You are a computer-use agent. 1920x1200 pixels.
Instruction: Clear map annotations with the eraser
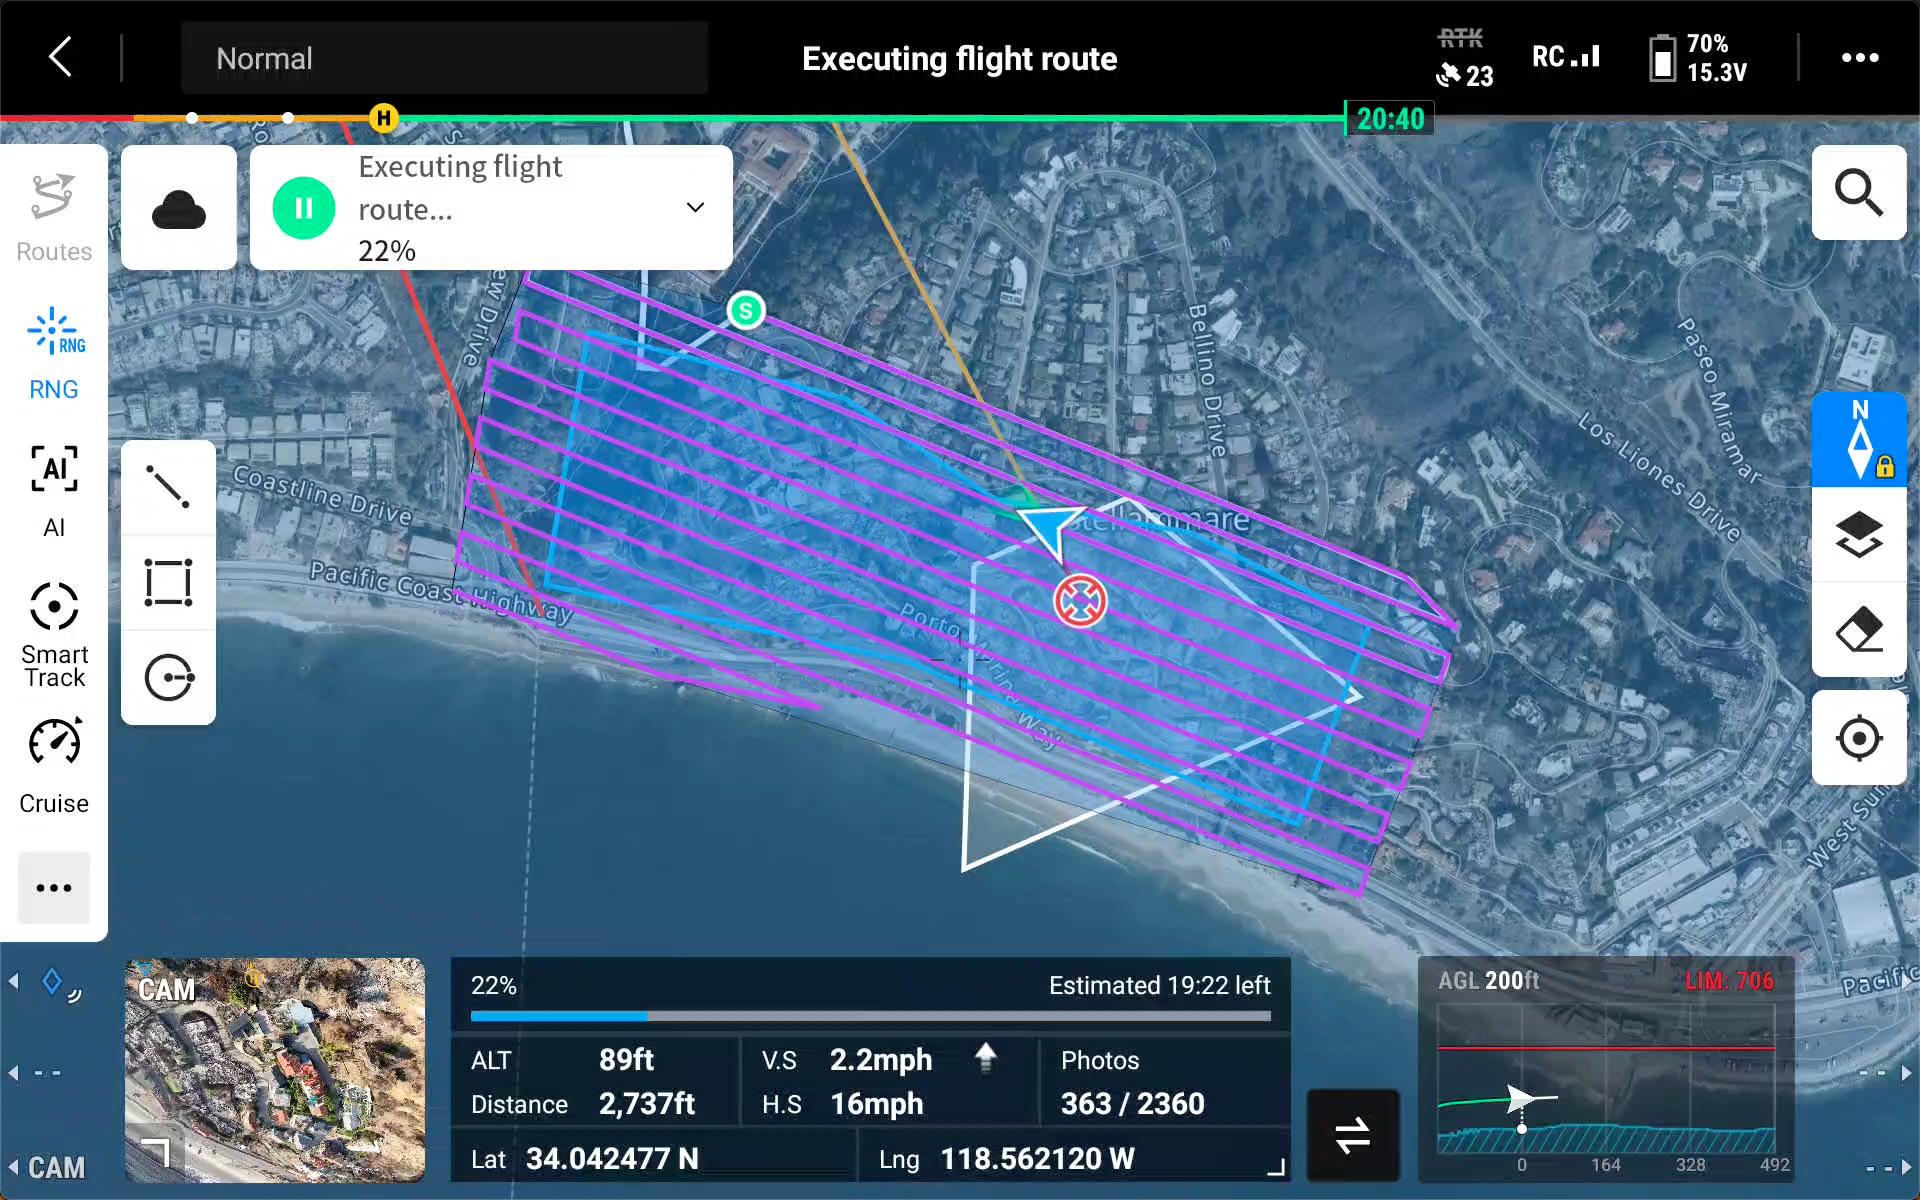coord(1859,630)
